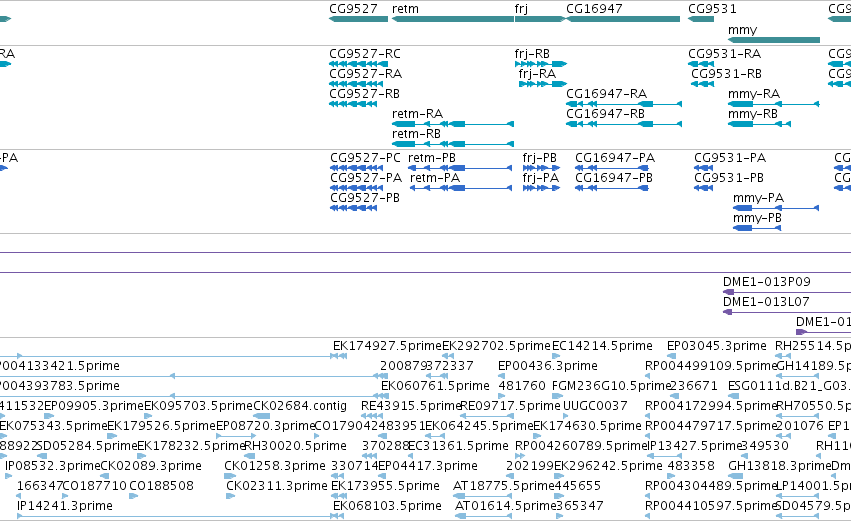Select the frj-RA transcript
Screen dimensions: 851x521
(543, 84)
